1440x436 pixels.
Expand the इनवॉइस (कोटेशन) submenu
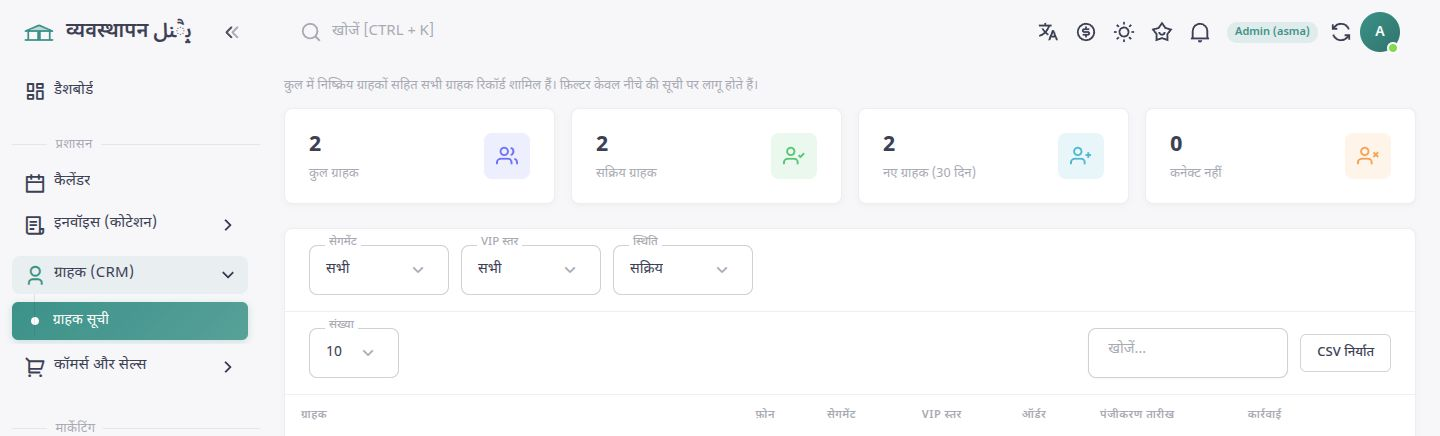[x=130, y=224]
